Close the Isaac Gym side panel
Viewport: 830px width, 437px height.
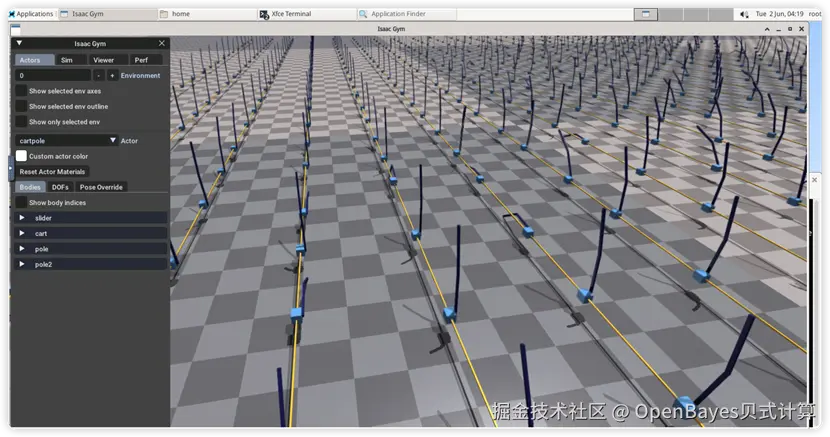point(161,43)
